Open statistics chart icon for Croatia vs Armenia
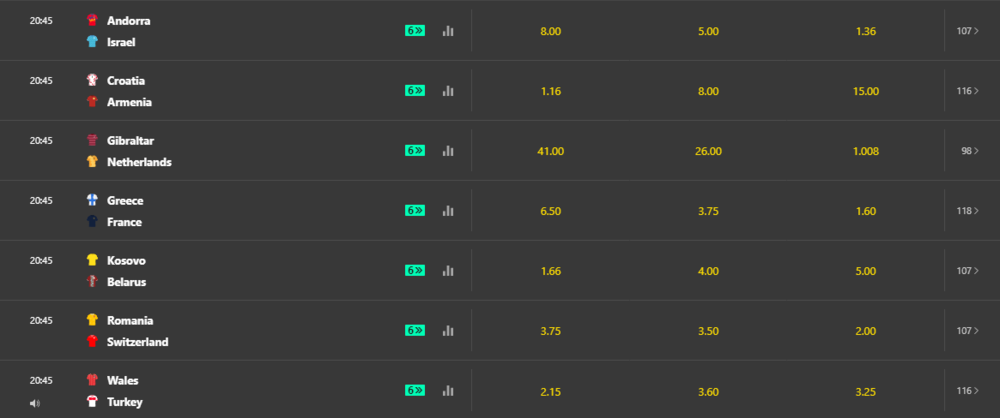This screenshot has height=418, width=1000. coord(448,91)
